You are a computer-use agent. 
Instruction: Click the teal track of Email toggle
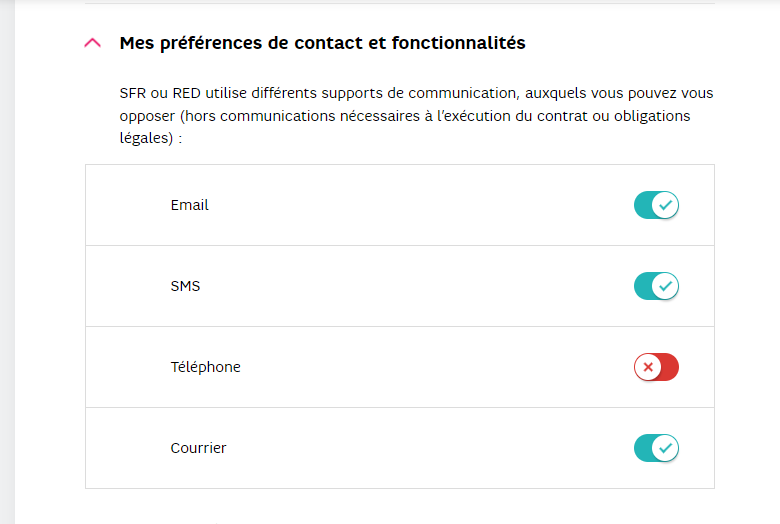pos(641,205)
